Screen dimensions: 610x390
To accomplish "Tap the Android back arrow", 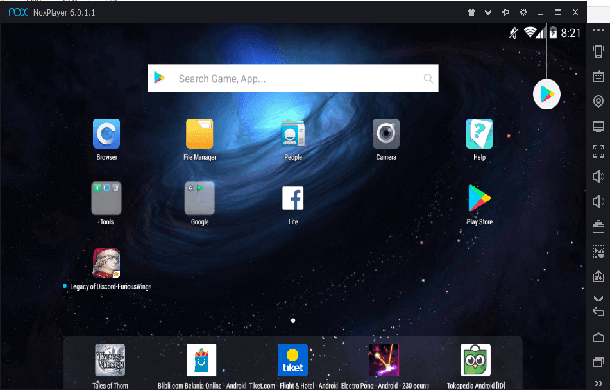I will (x=598, y=312).
